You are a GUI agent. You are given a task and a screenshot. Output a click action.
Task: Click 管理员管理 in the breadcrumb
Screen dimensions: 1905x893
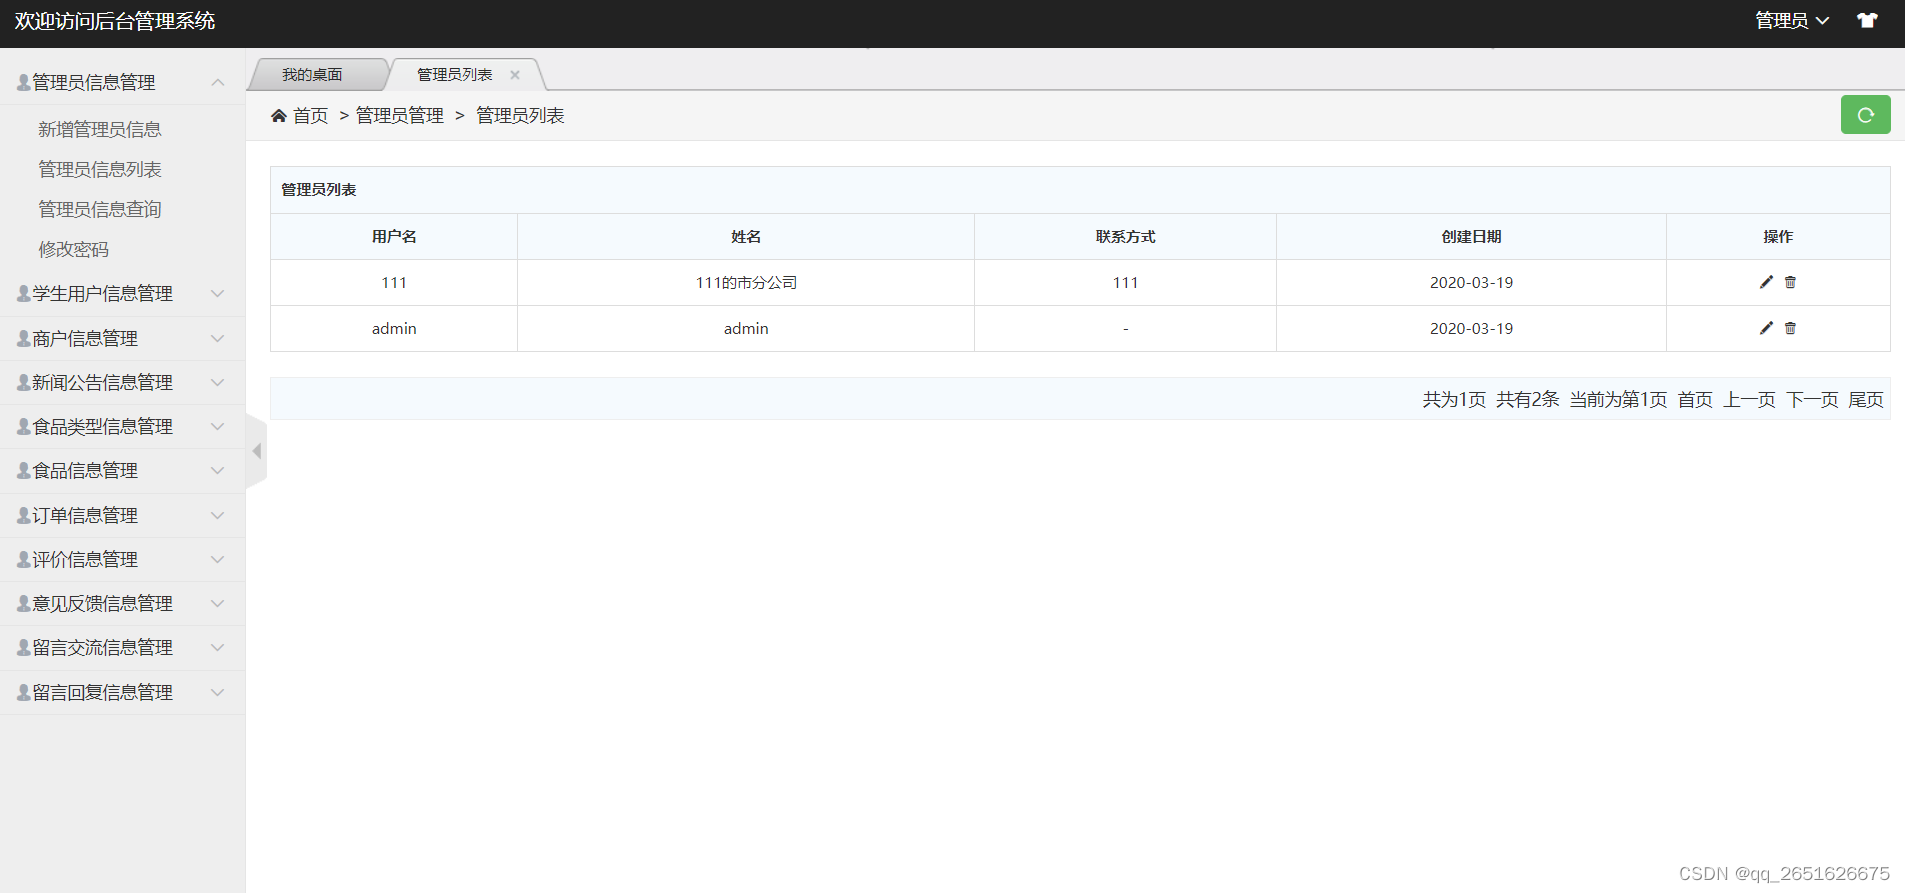point(400,116)
